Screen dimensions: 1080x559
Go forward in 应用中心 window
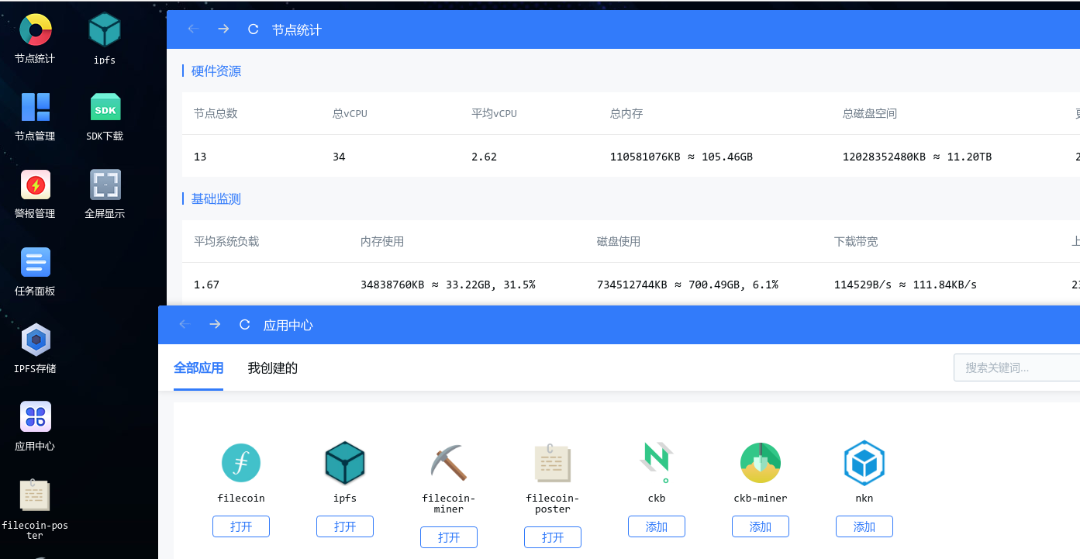(x=214, y=324)
